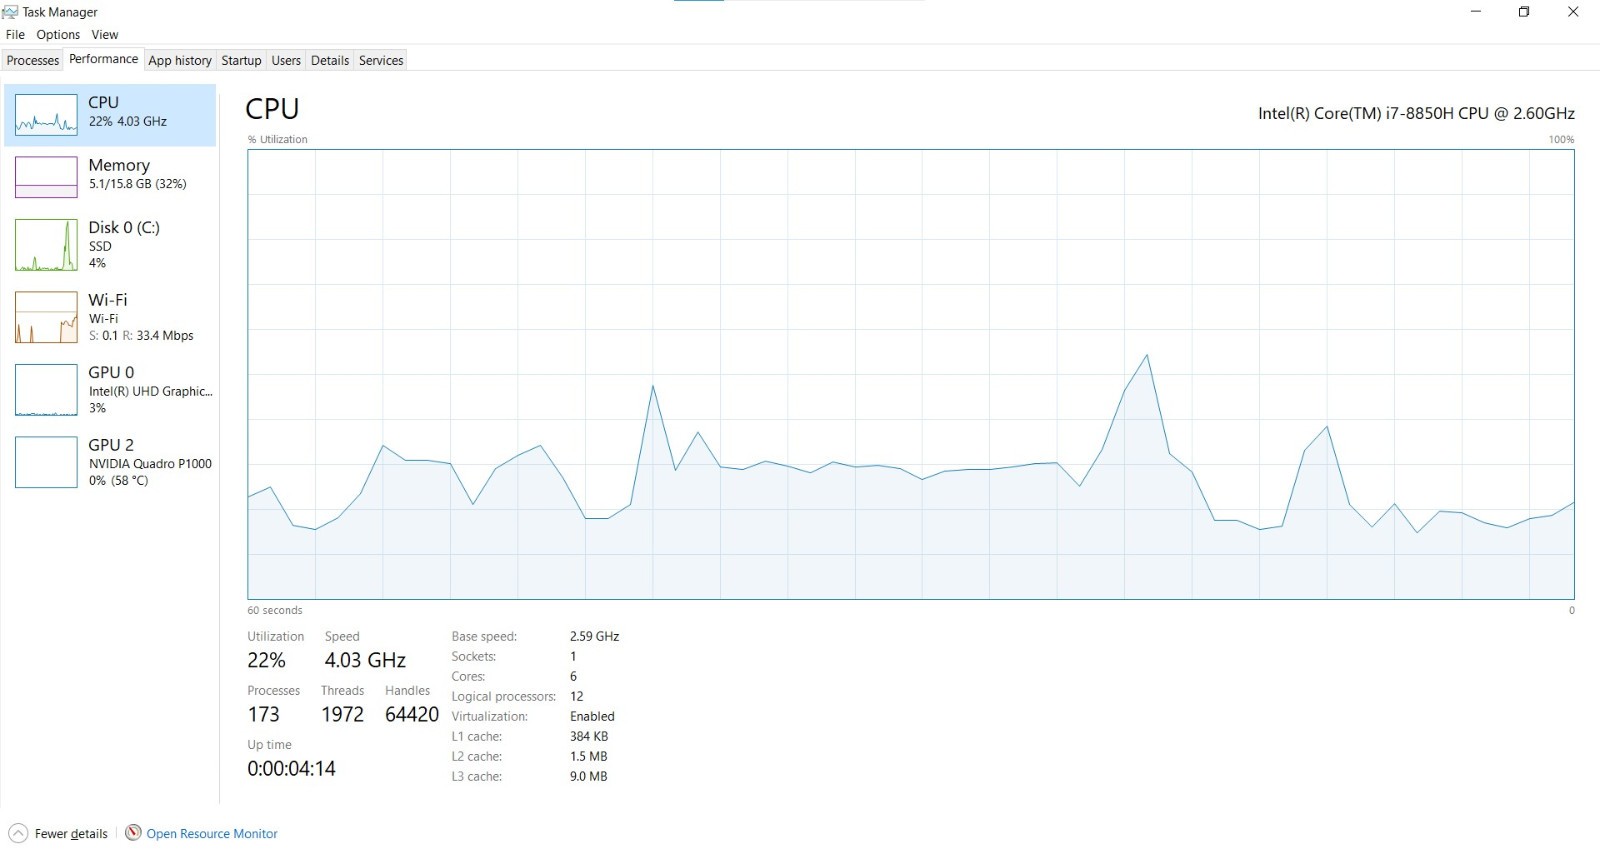Click the 4.03 GHz Speed value
1600x858 pixels.
click(365, 660)
